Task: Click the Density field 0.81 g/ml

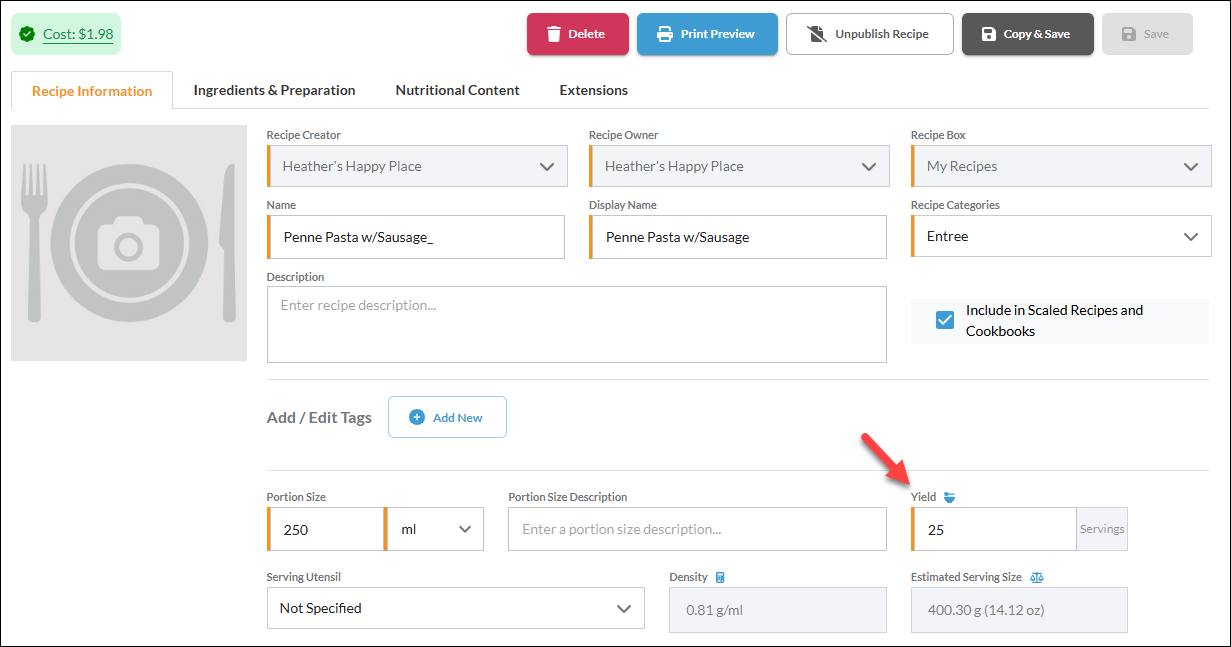Action: click(x=778, y=610)
